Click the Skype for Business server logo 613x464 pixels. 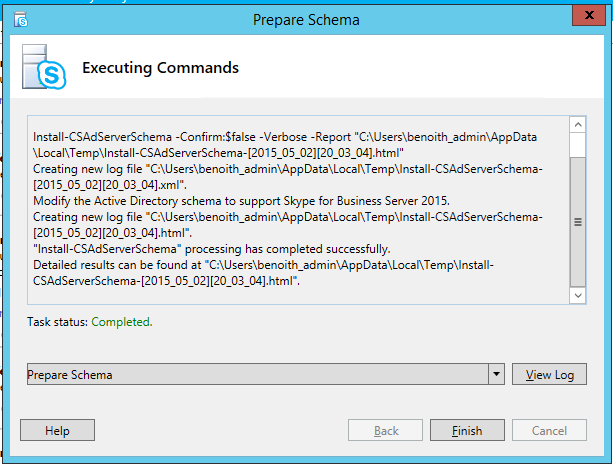(x=42, y=68)
